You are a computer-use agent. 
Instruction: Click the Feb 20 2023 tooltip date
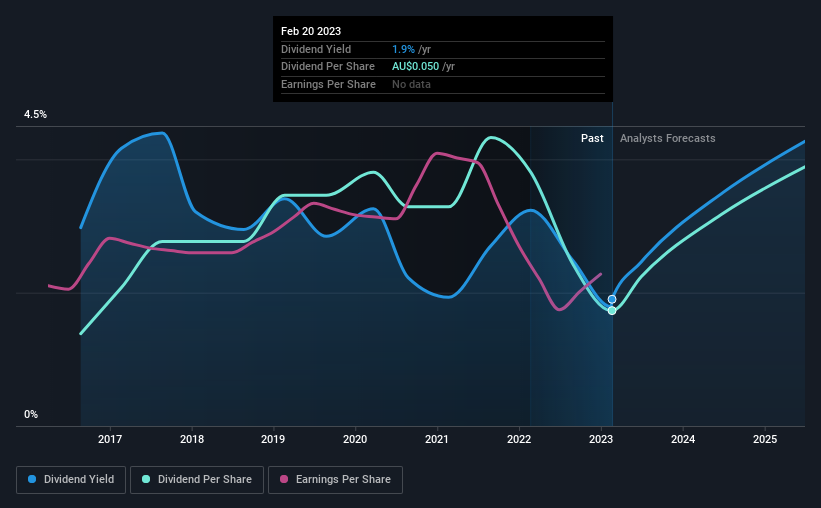click(311, 31)
